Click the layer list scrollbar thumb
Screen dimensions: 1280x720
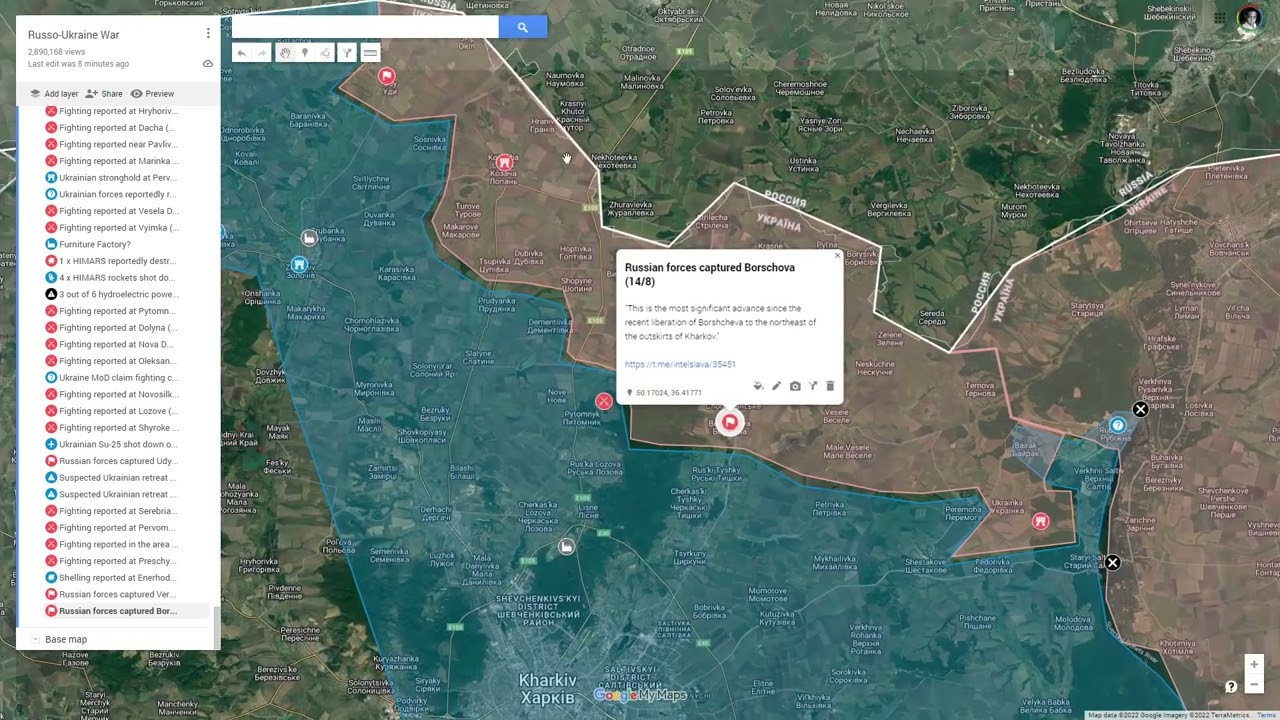216,626
